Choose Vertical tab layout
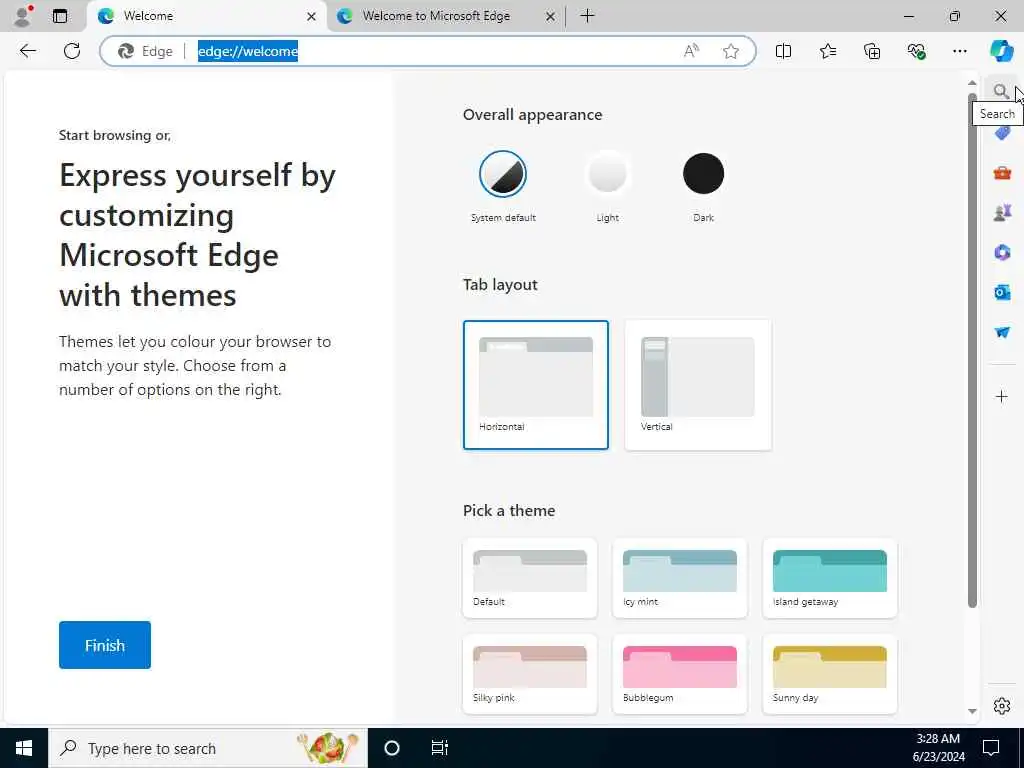 pyautogui.click(x=697, y=385)
